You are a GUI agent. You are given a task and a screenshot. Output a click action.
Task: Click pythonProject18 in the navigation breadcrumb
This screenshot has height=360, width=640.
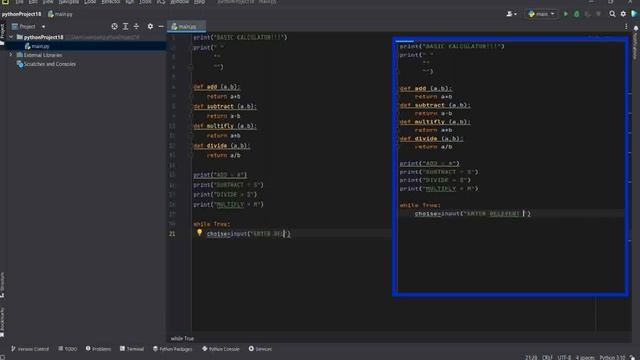coord(21,14)
